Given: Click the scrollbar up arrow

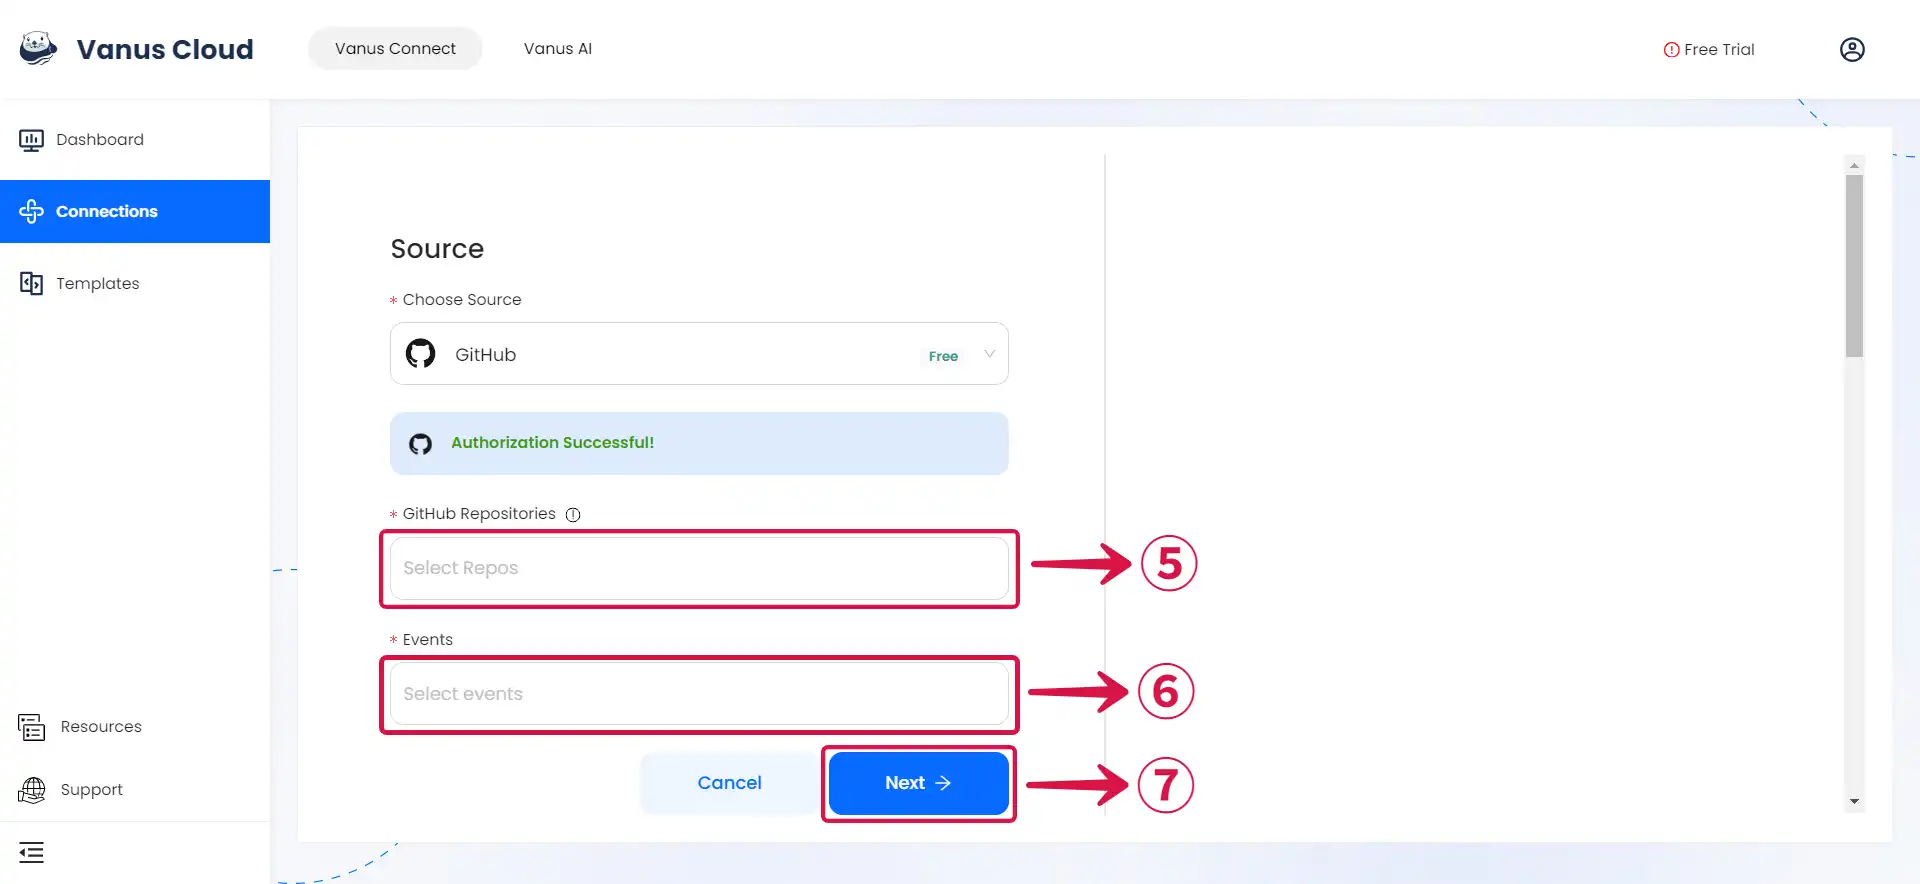Looking at the screenshot, I should 1854,166.
